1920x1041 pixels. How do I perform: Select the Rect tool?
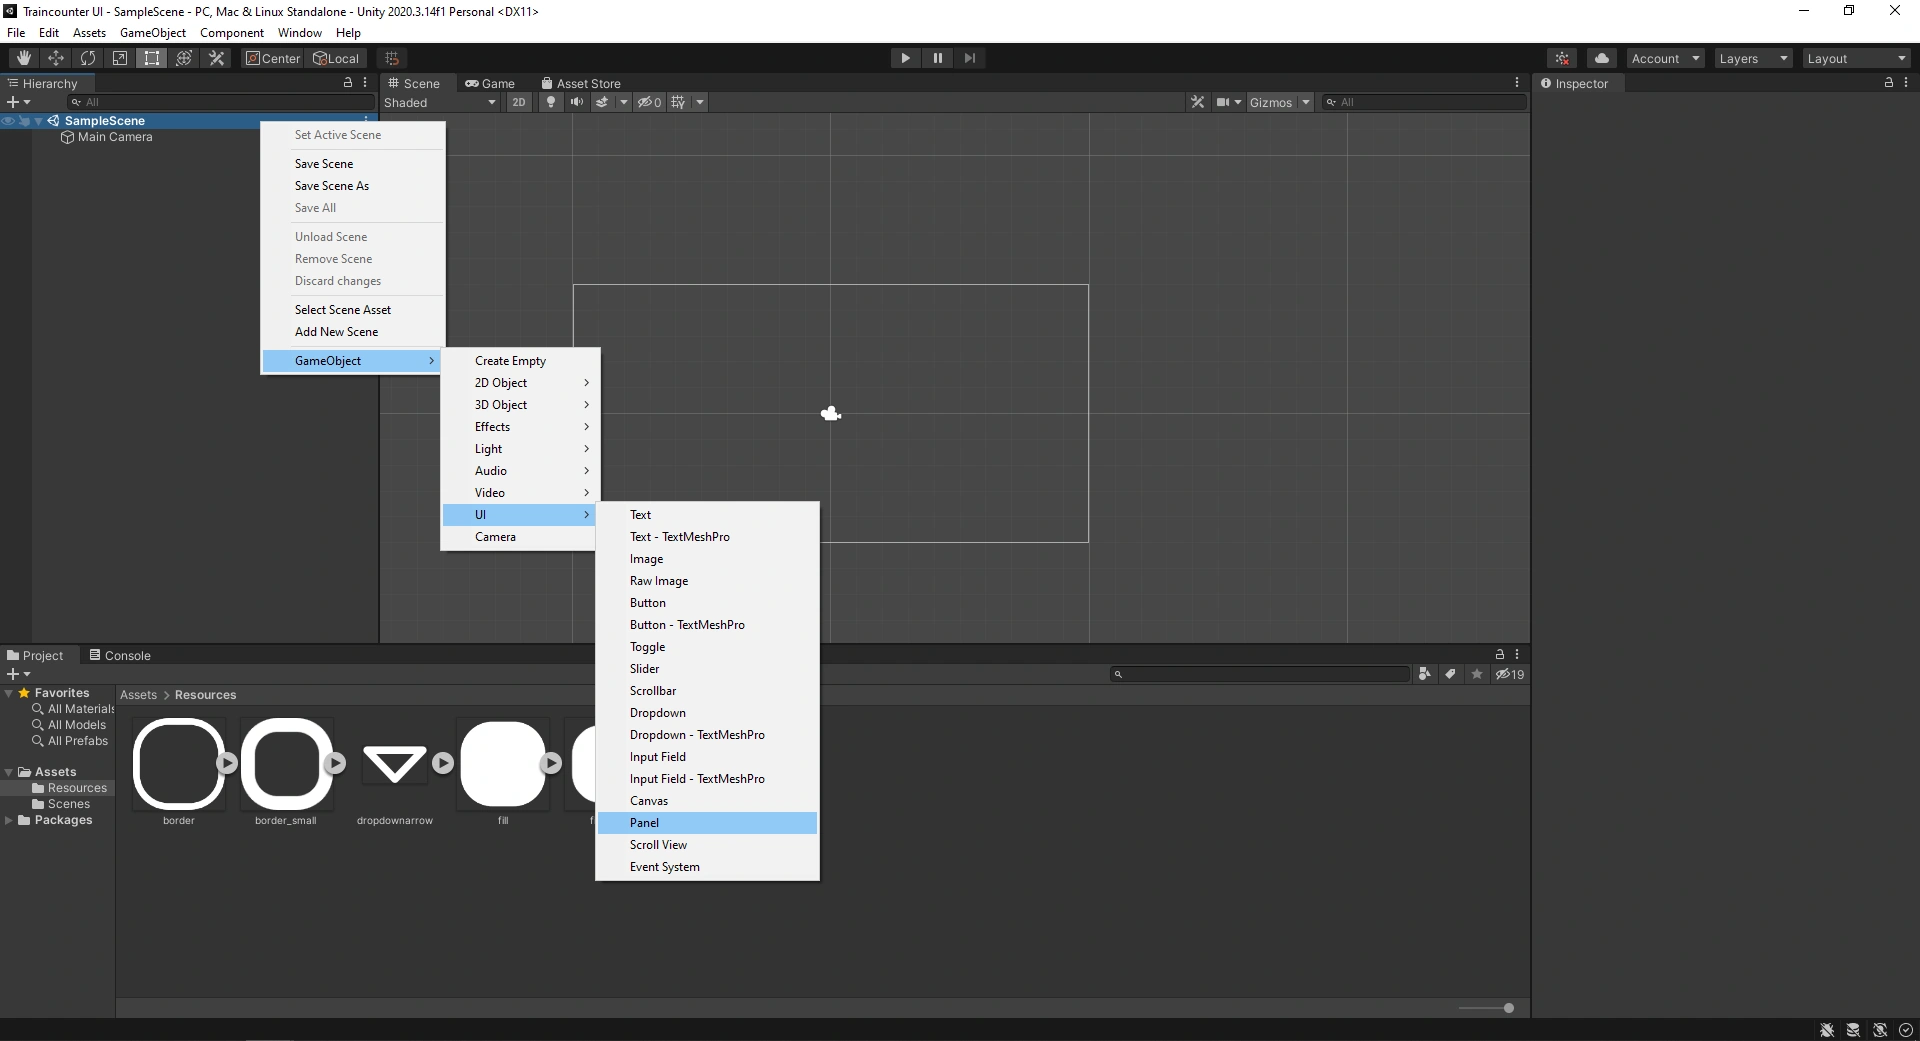click(x=152, y=58)
